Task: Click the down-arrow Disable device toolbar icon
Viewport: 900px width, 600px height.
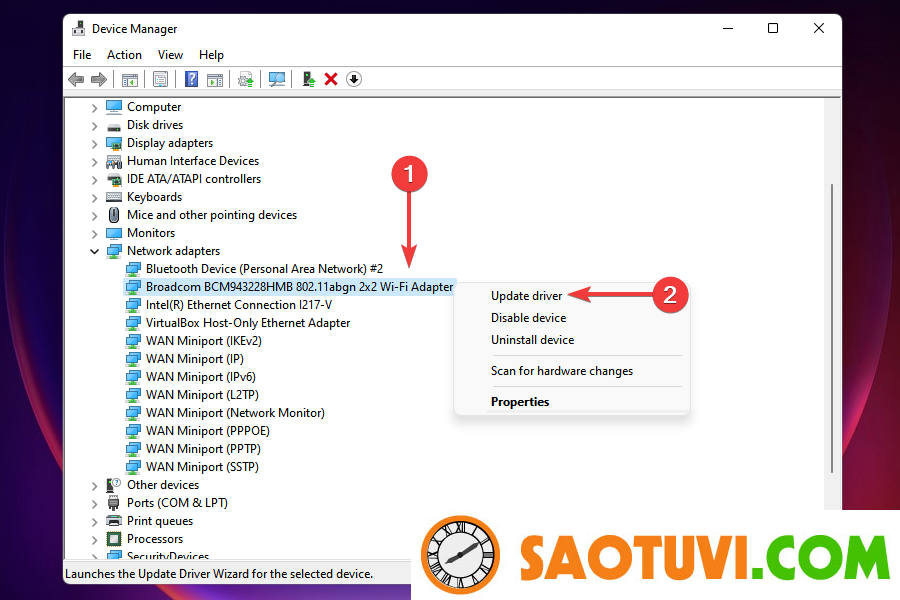Action: (x=354, y=79)
